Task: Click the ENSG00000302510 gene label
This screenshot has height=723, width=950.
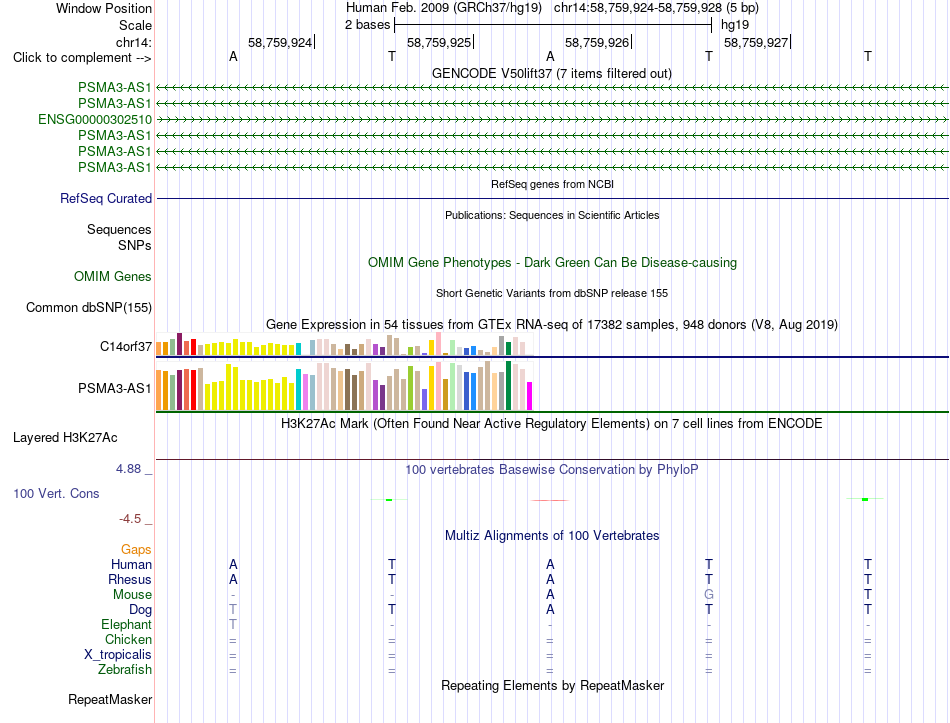Action: pyautogui.click(x=95, y=119)
